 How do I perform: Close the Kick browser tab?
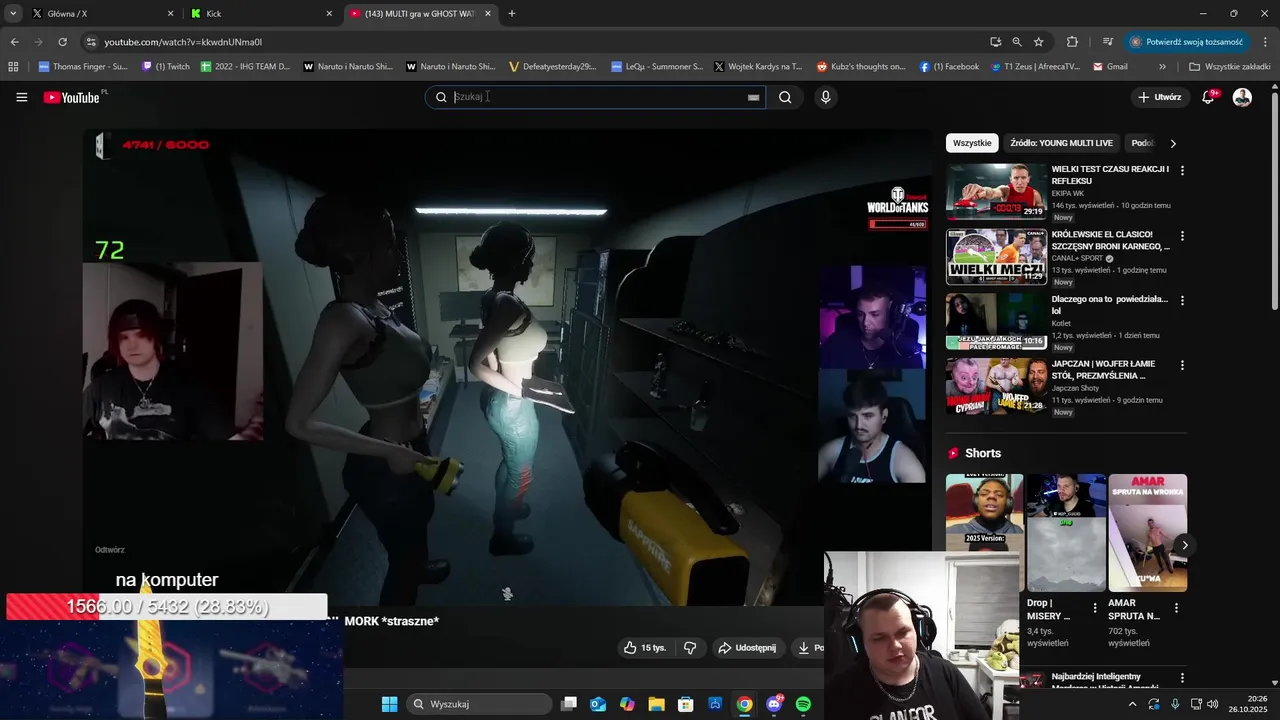coord(329,14)
